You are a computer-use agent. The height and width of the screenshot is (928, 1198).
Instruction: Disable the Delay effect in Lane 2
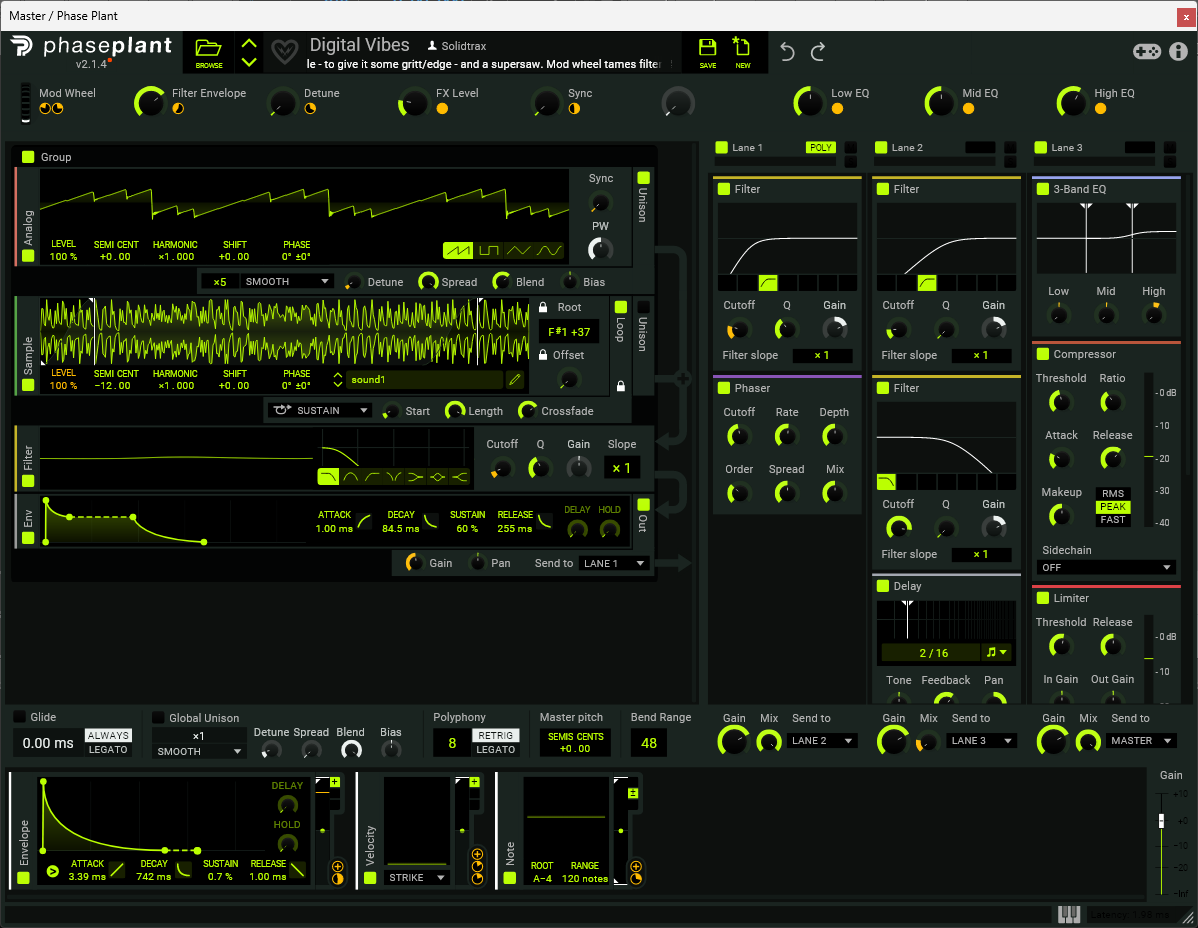pos(883,586)
